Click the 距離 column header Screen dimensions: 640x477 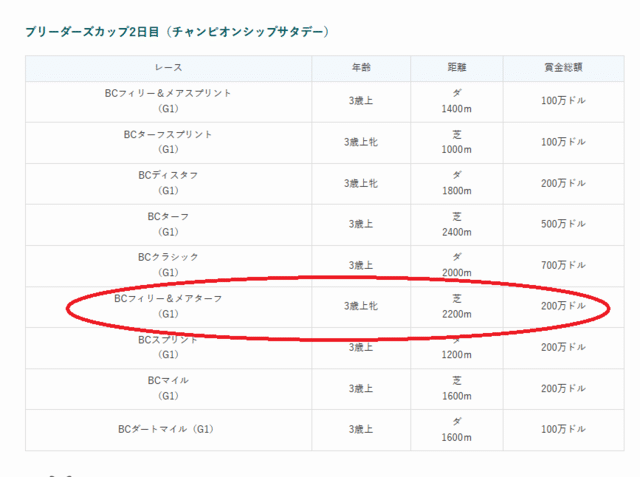pyautogui.click(x=456, y=68)
